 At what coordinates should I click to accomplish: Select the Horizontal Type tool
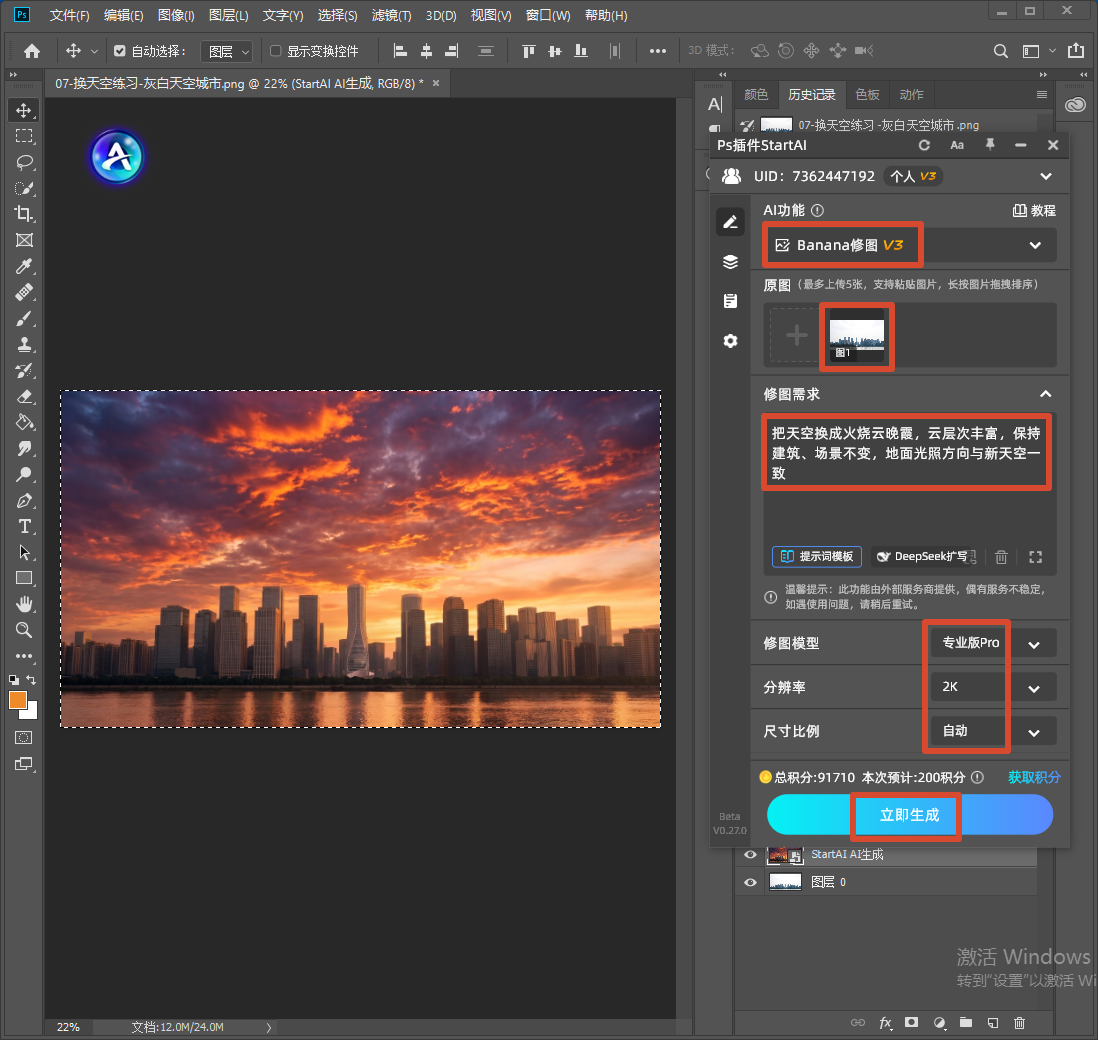24,527
